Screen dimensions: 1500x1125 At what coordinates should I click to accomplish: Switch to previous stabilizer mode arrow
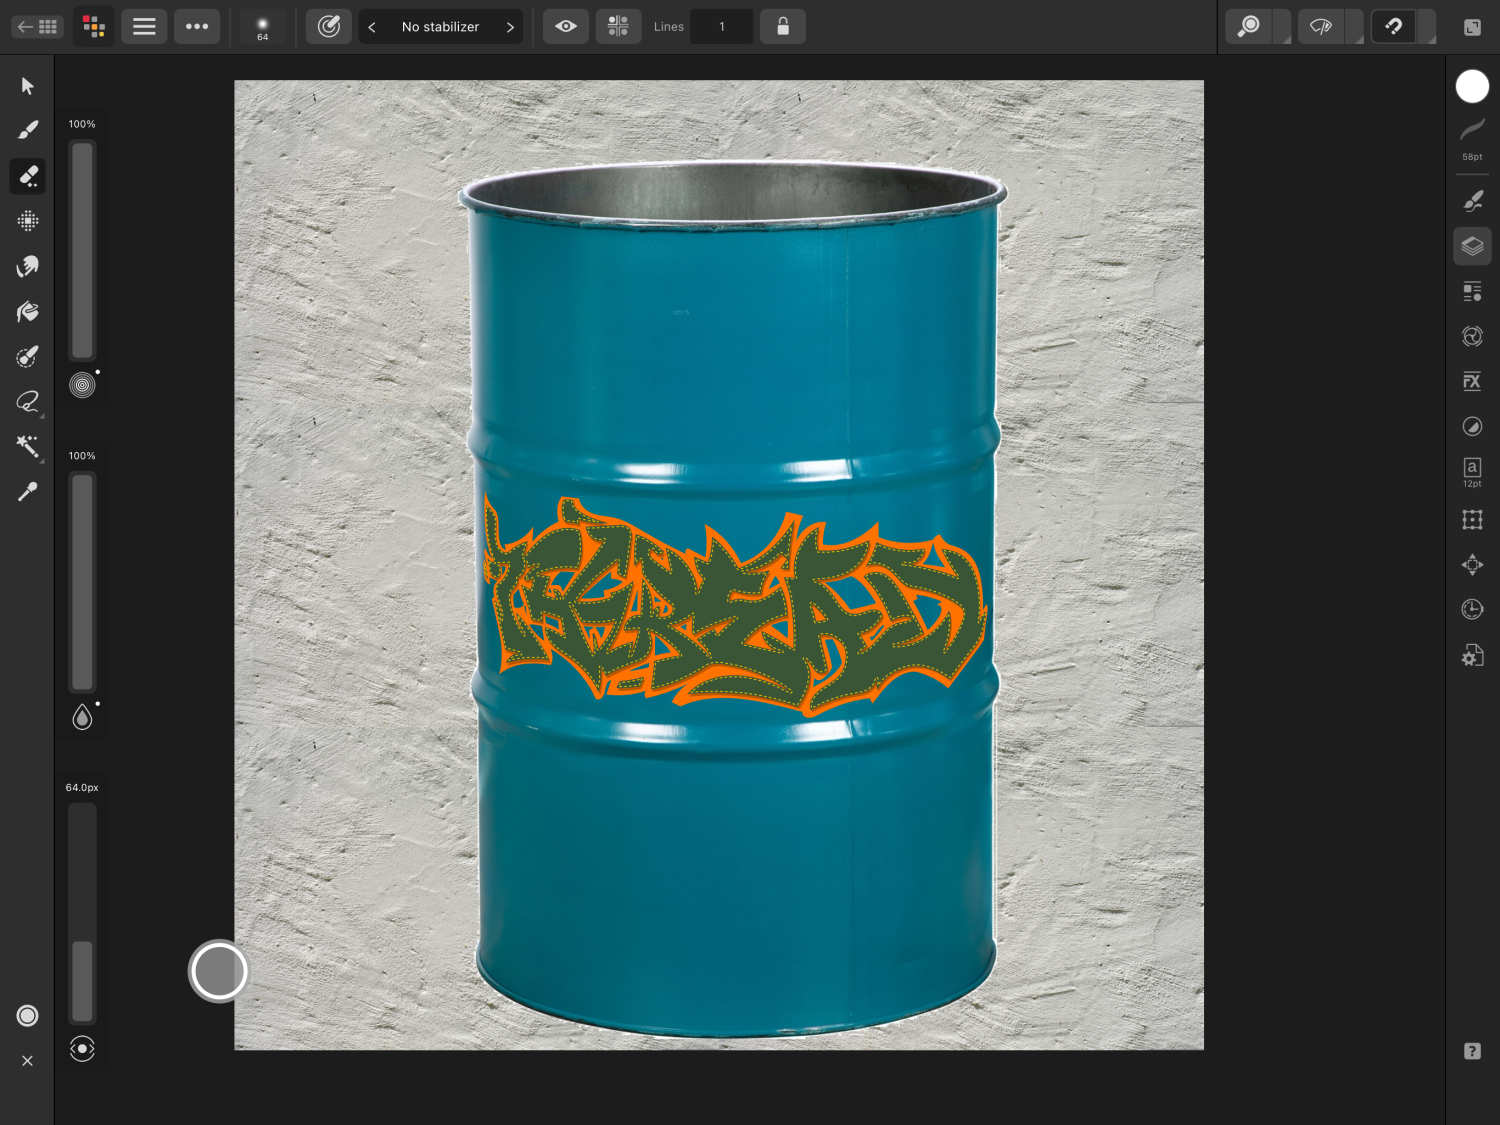coord(372,27)
